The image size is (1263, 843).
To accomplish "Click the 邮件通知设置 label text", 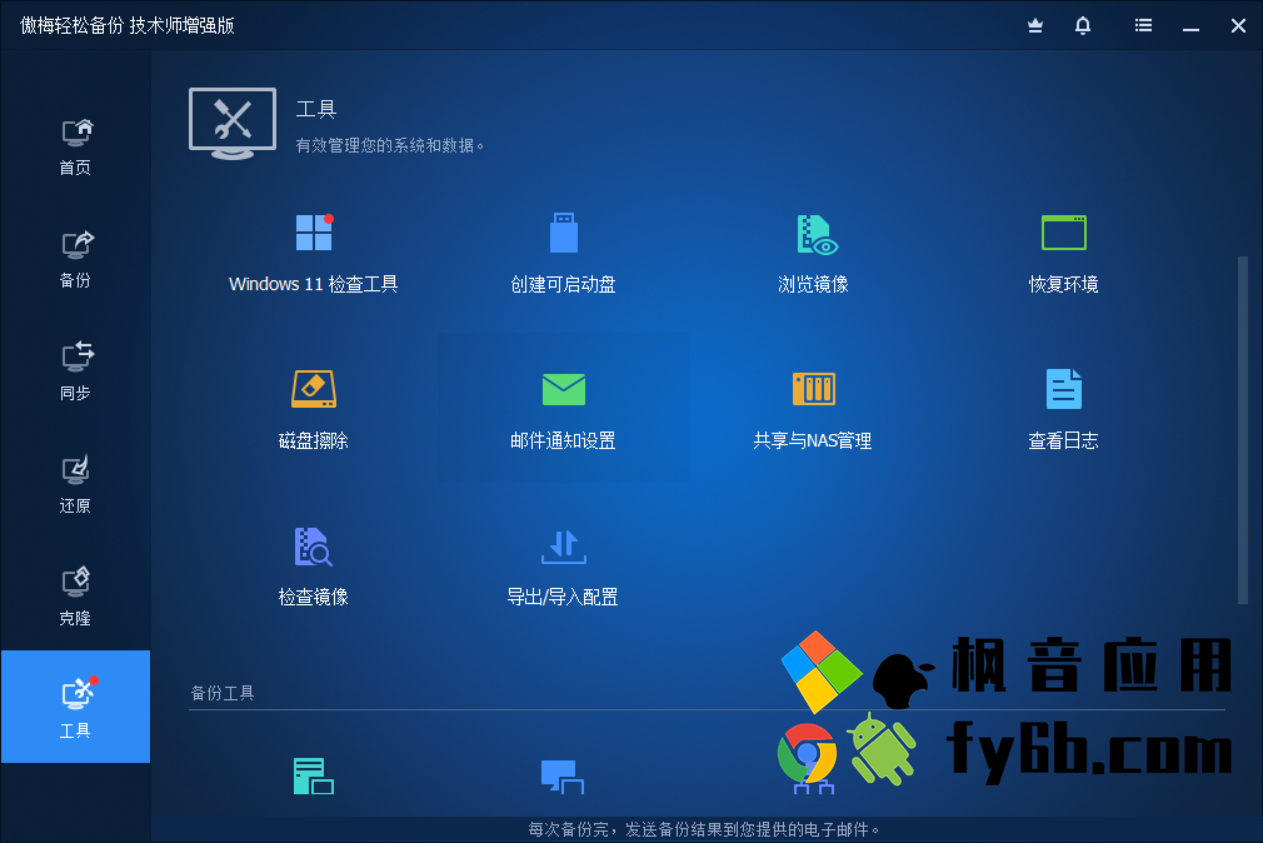I will click(x=563, y=441).
